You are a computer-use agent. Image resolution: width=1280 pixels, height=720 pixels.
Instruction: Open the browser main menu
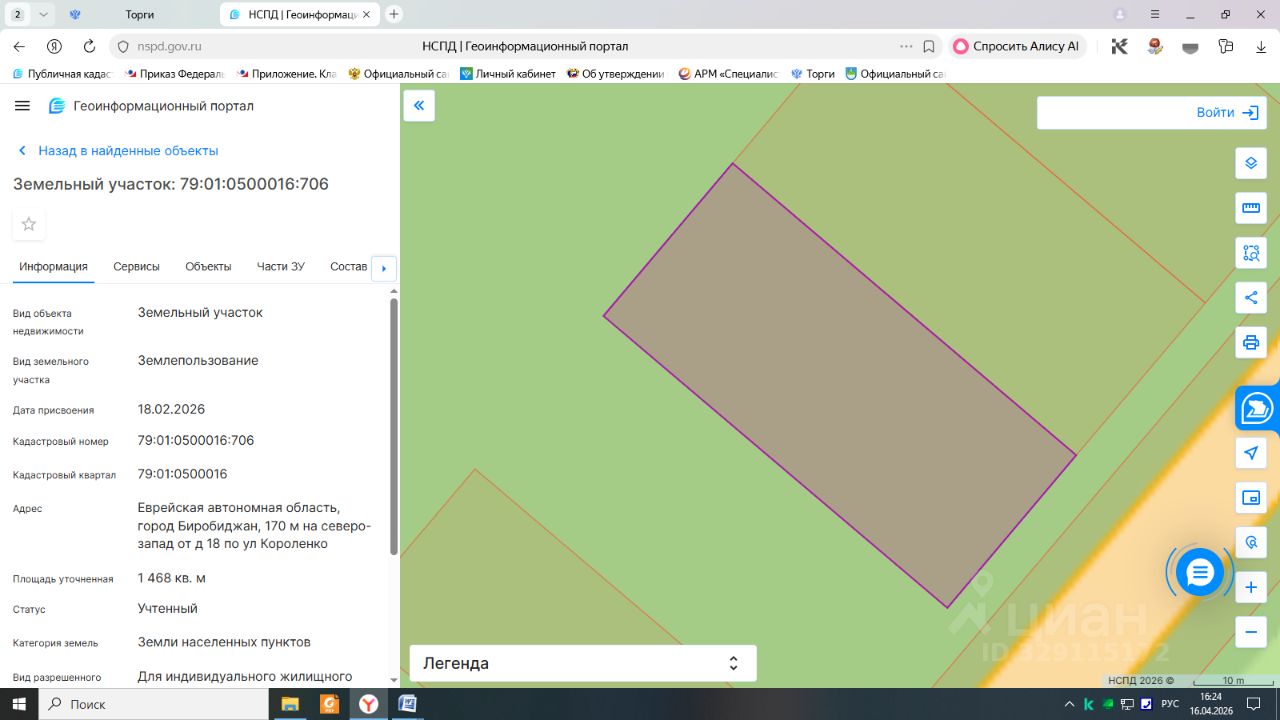[x=1155, y=14]
